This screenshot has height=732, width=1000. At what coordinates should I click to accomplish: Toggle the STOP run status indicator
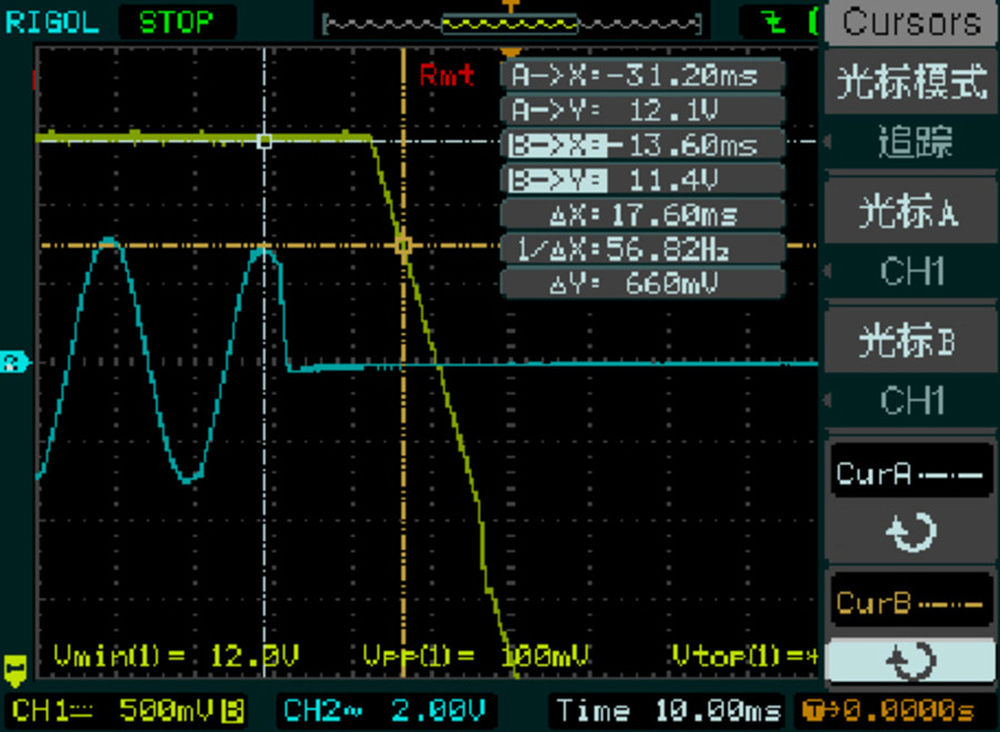tap(176, 21)
